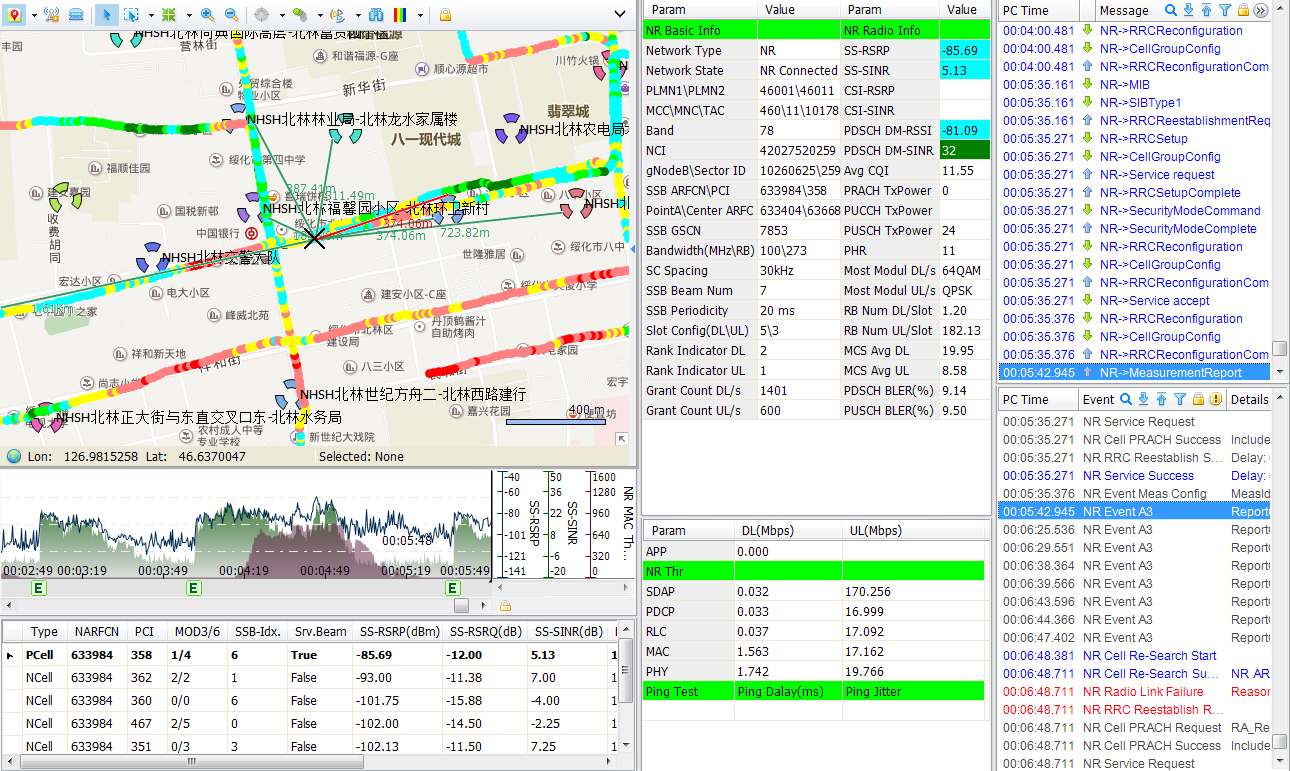The width and height of the screenshot is (1290, 771).
Task: Filter the Event list
Action: tap(1180, 399)
